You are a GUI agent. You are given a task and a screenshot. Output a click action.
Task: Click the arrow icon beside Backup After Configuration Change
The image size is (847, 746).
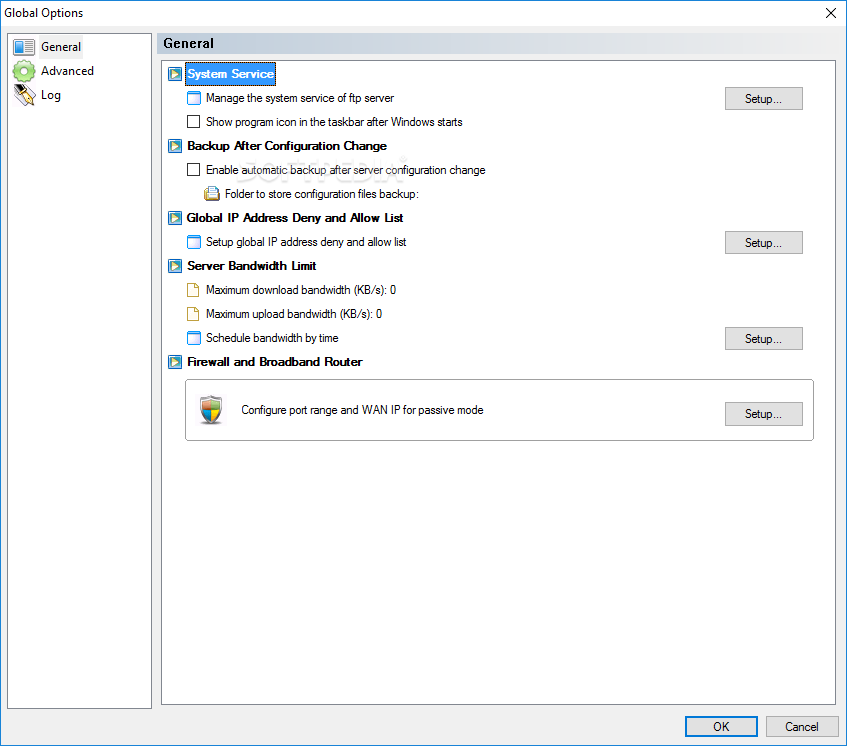175,146
